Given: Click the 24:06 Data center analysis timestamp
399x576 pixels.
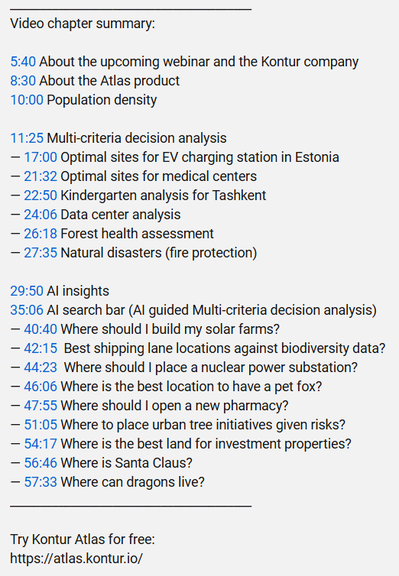Looking at the screenshot, I should 40,215.
